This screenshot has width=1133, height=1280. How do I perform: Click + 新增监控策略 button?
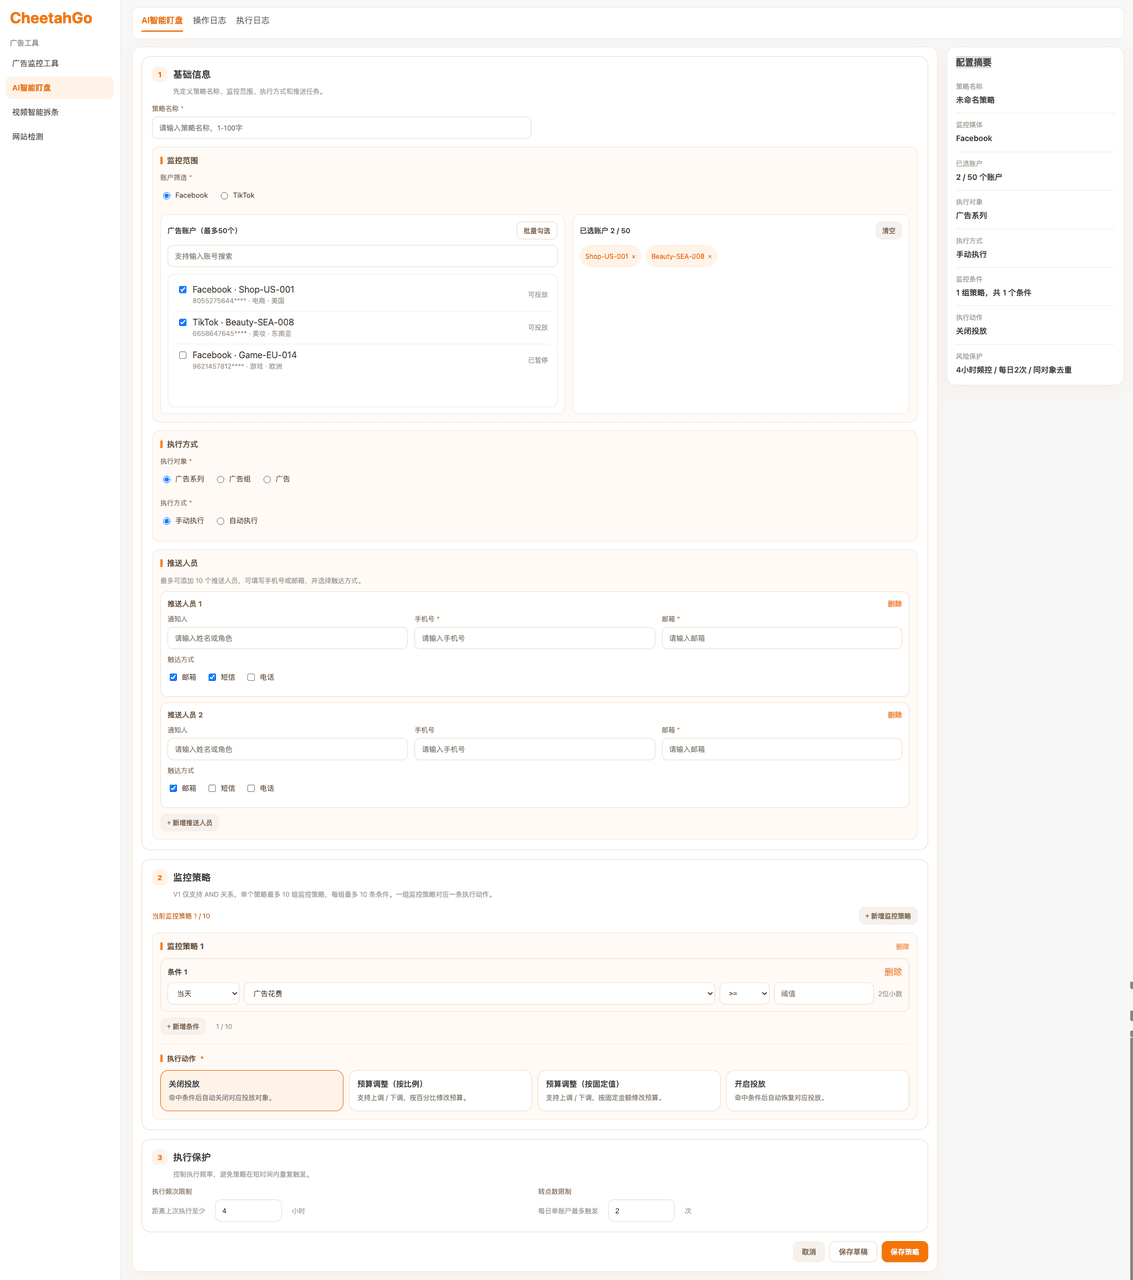(888, 916)
